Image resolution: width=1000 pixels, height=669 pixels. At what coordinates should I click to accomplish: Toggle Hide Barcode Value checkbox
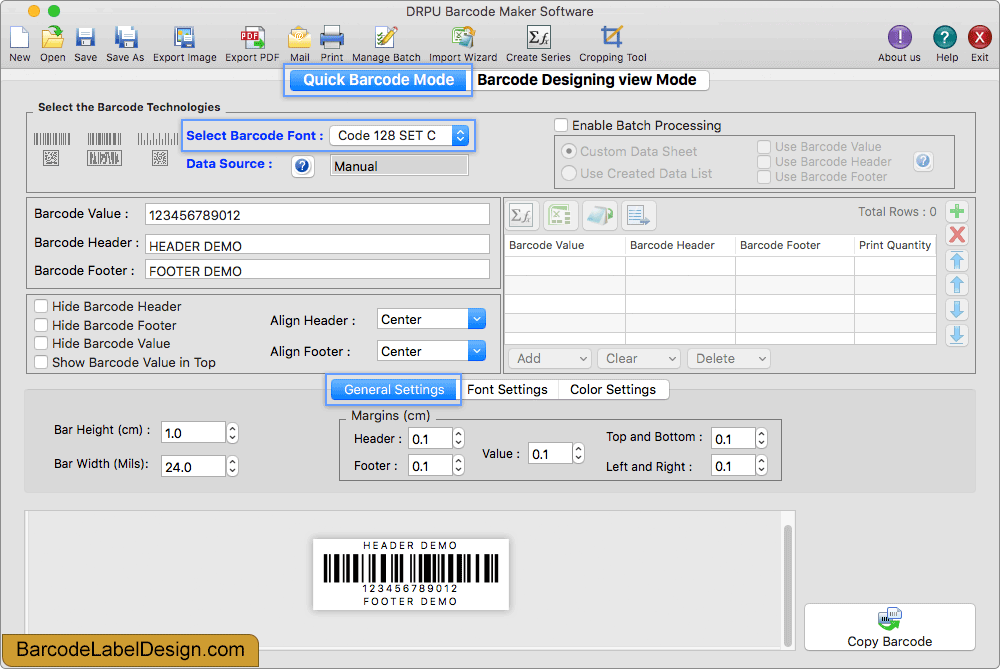[x=41, y=343]
